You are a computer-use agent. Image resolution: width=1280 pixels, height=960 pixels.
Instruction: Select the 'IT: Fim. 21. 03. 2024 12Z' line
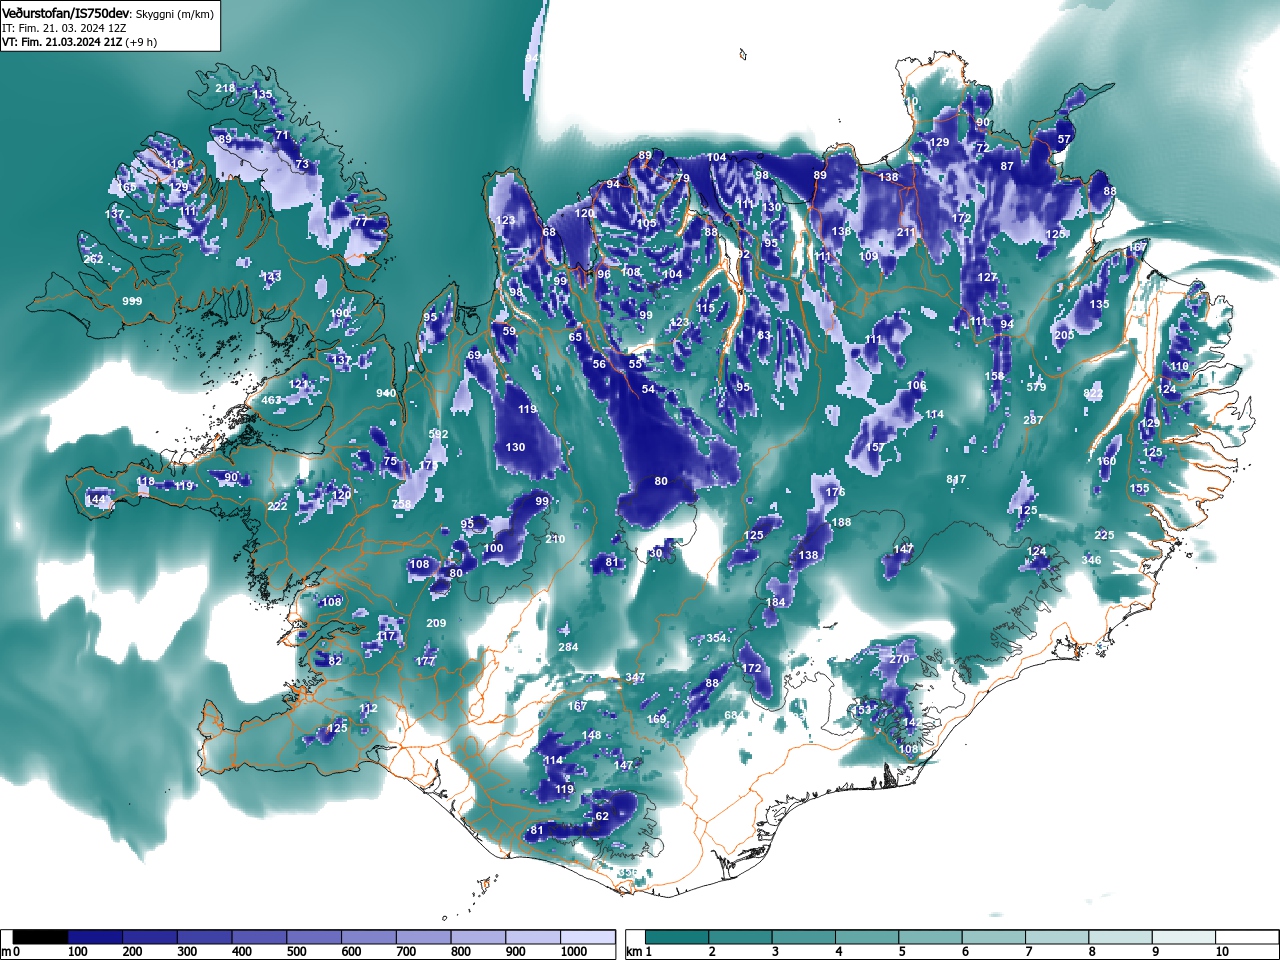65,28
